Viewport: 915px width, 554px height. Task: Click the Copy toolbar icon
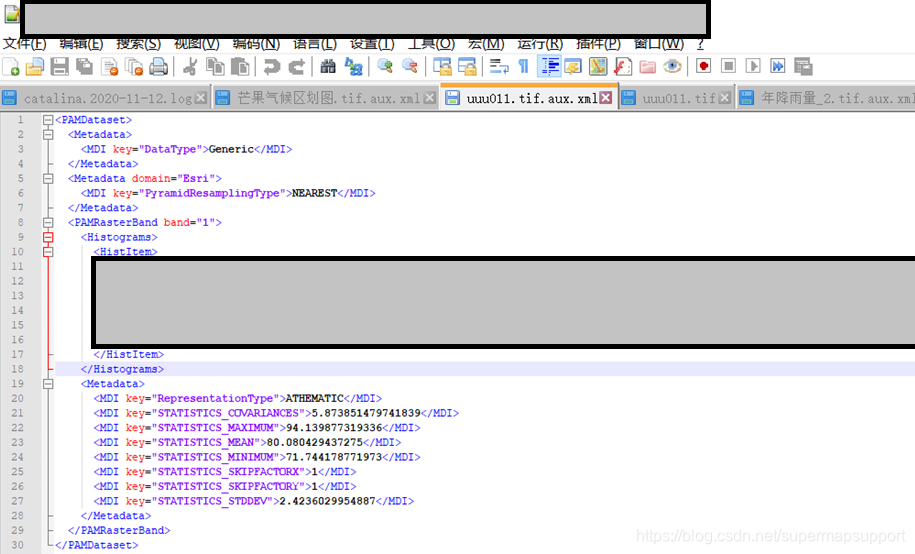tap(215, 67)
